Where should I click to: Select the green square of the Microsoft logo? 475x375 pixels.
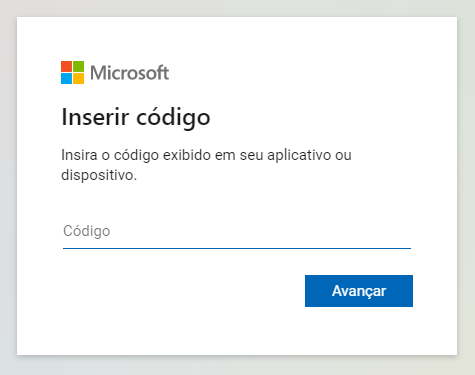(x=79, y=66)
